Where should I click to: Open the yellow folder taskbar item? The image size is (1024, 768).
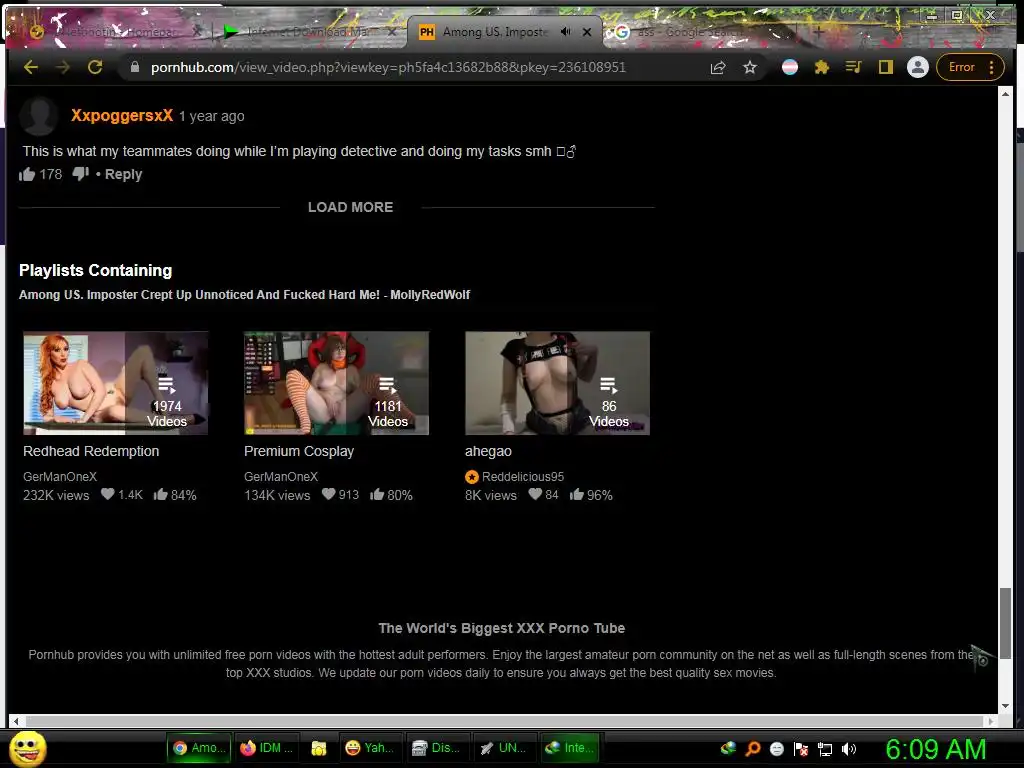[319, 748]
